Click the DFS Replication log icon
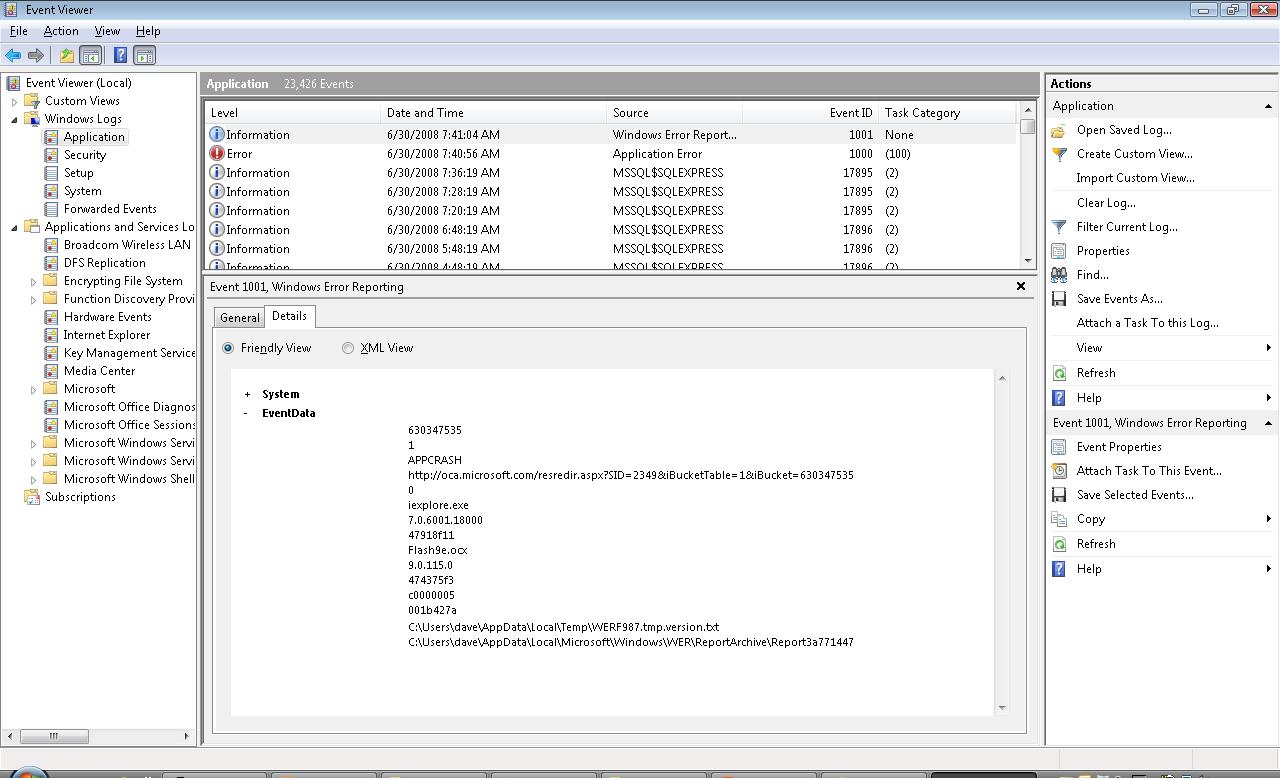This screenshot has height=778, width=1280. [x=51, y=263]
